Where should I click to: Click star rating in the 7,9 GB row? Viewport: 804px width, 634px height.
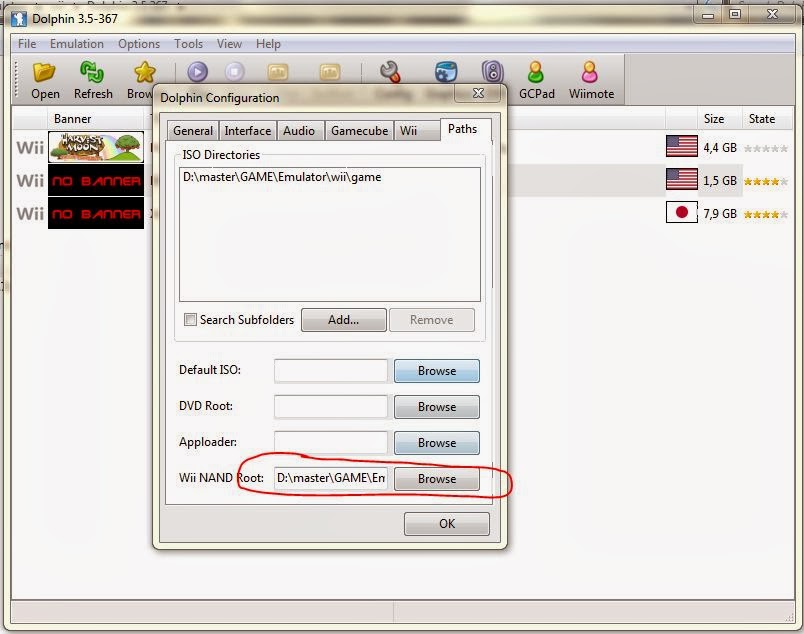point(766,214)
